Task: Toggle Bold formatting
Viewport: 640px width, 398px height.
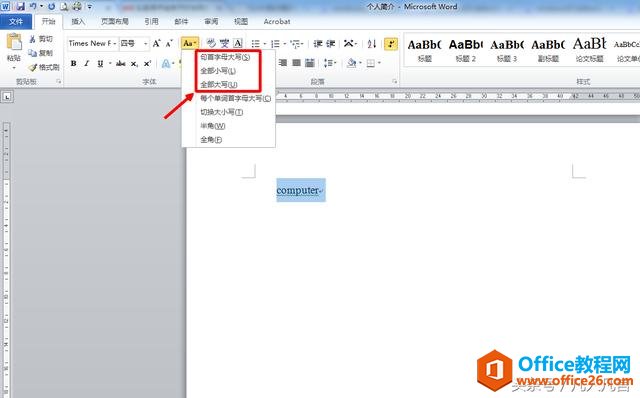Action: pos(73,63)
